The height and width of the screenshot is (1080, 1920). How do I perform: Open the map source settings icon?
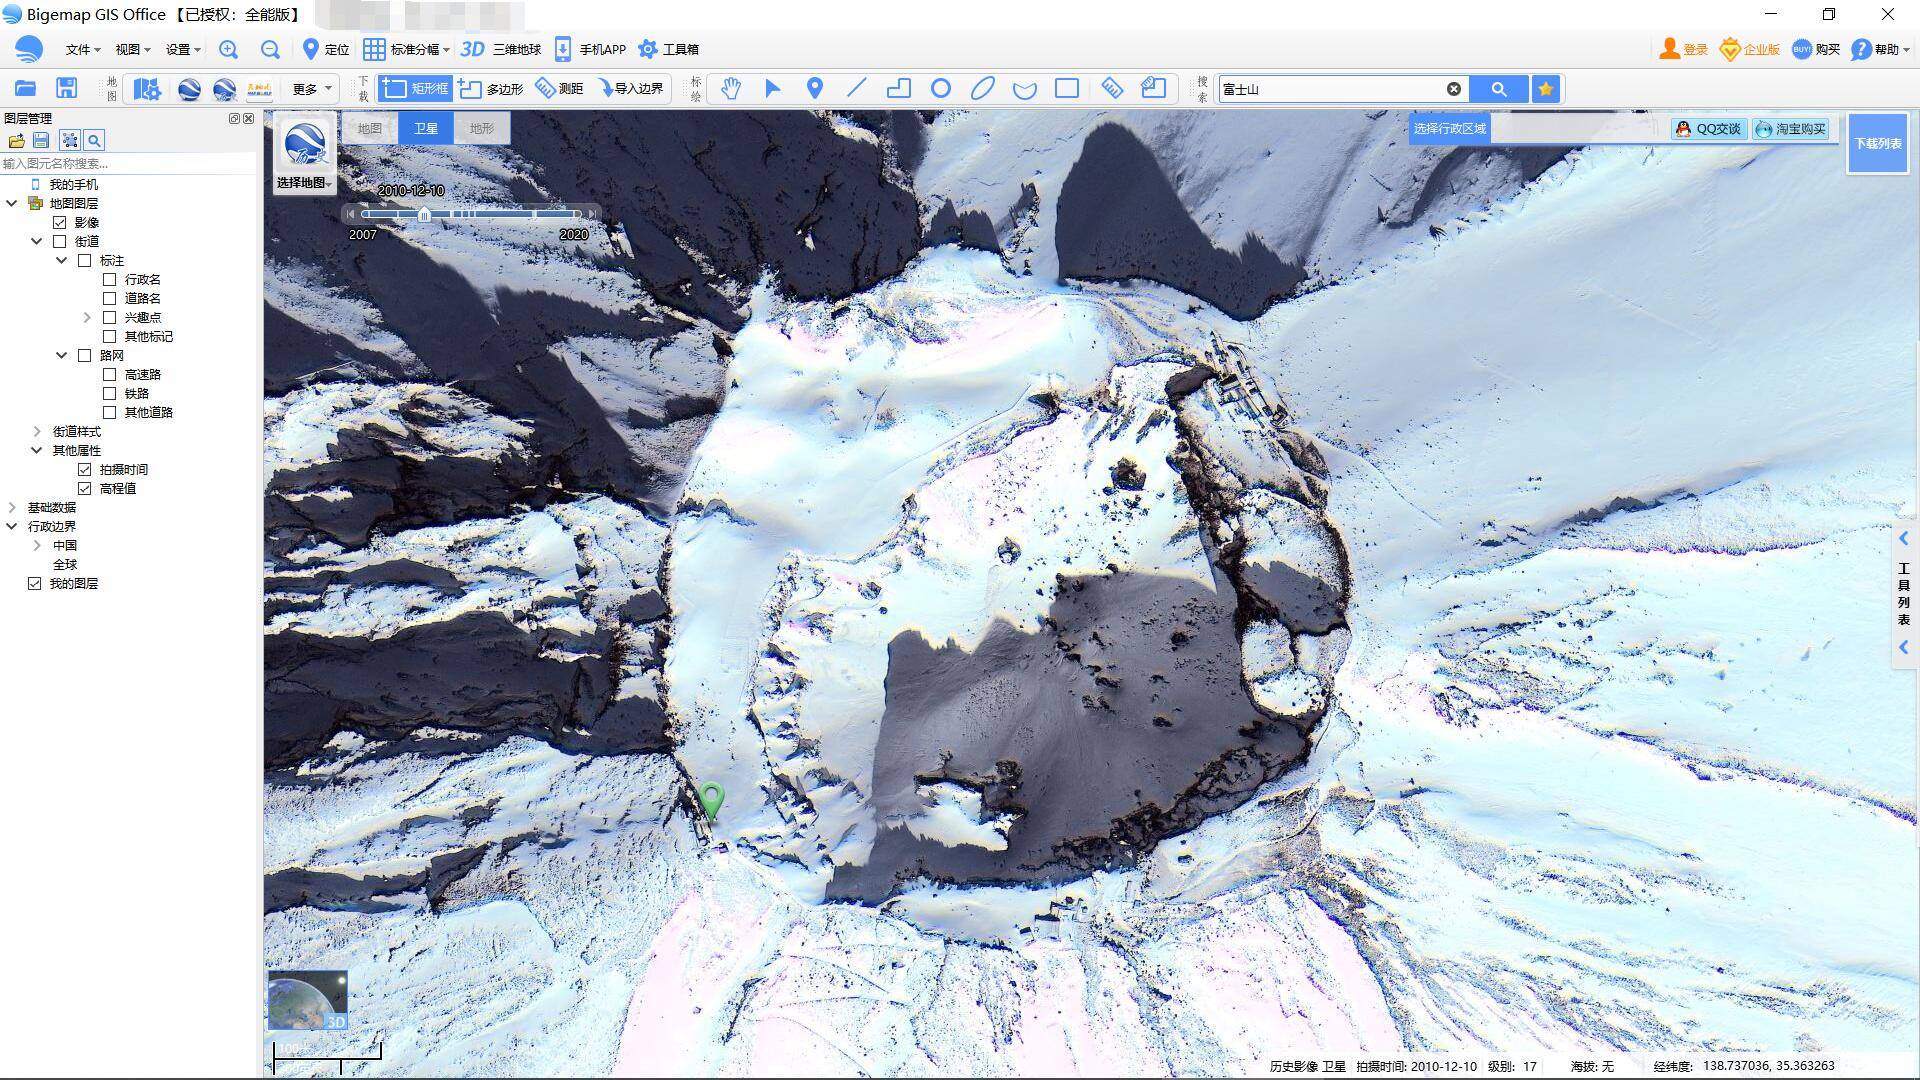147,89
